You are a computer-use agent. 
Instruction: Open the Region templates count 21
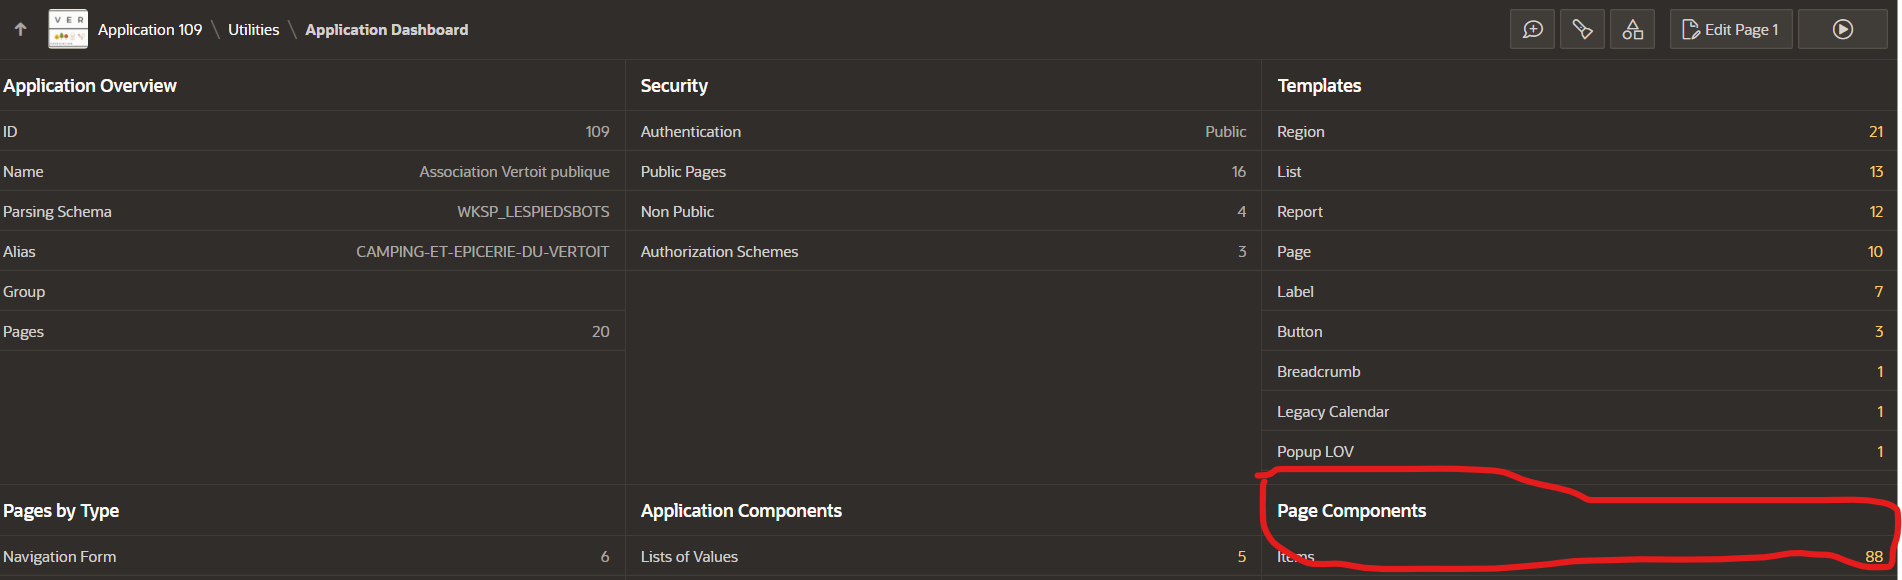pos(1875,132)
